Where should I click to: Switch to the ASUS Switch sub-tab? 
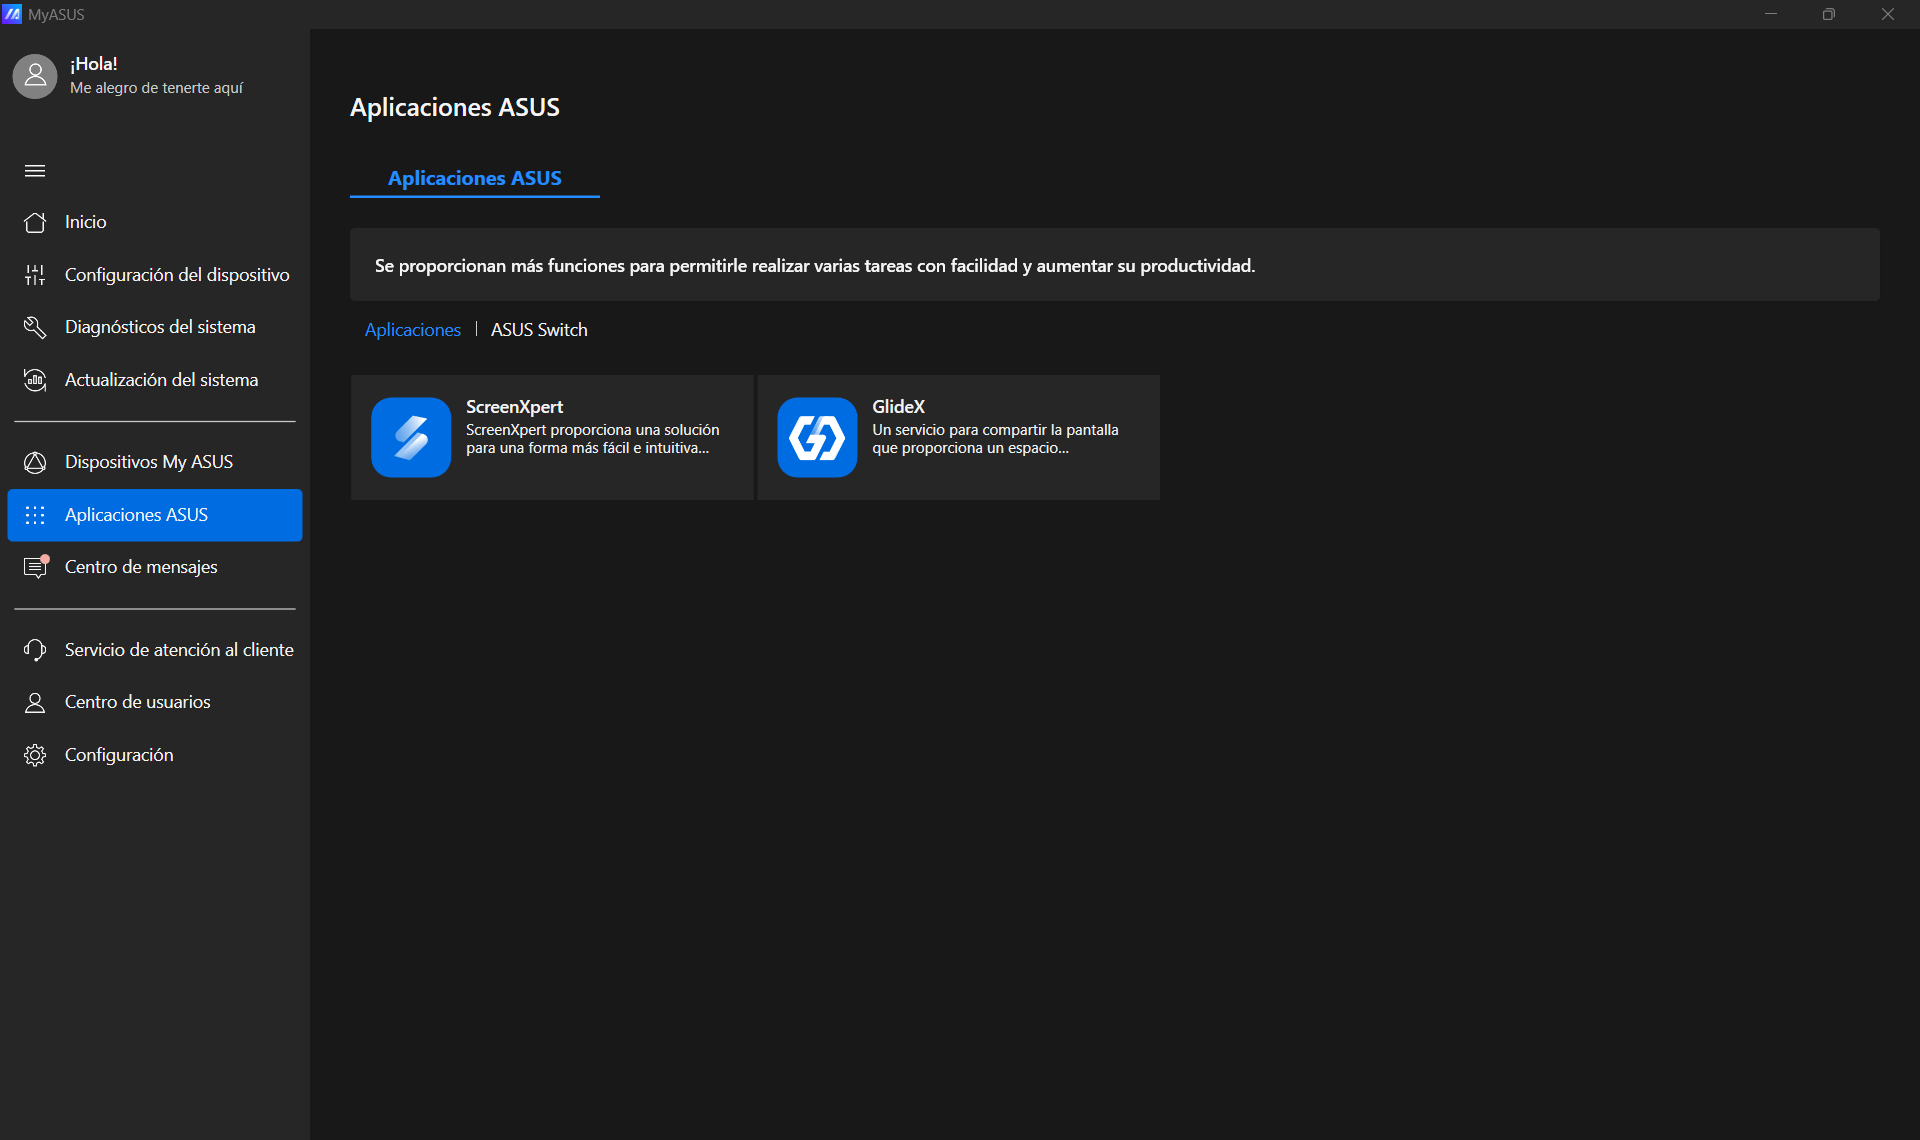(539, 330)
